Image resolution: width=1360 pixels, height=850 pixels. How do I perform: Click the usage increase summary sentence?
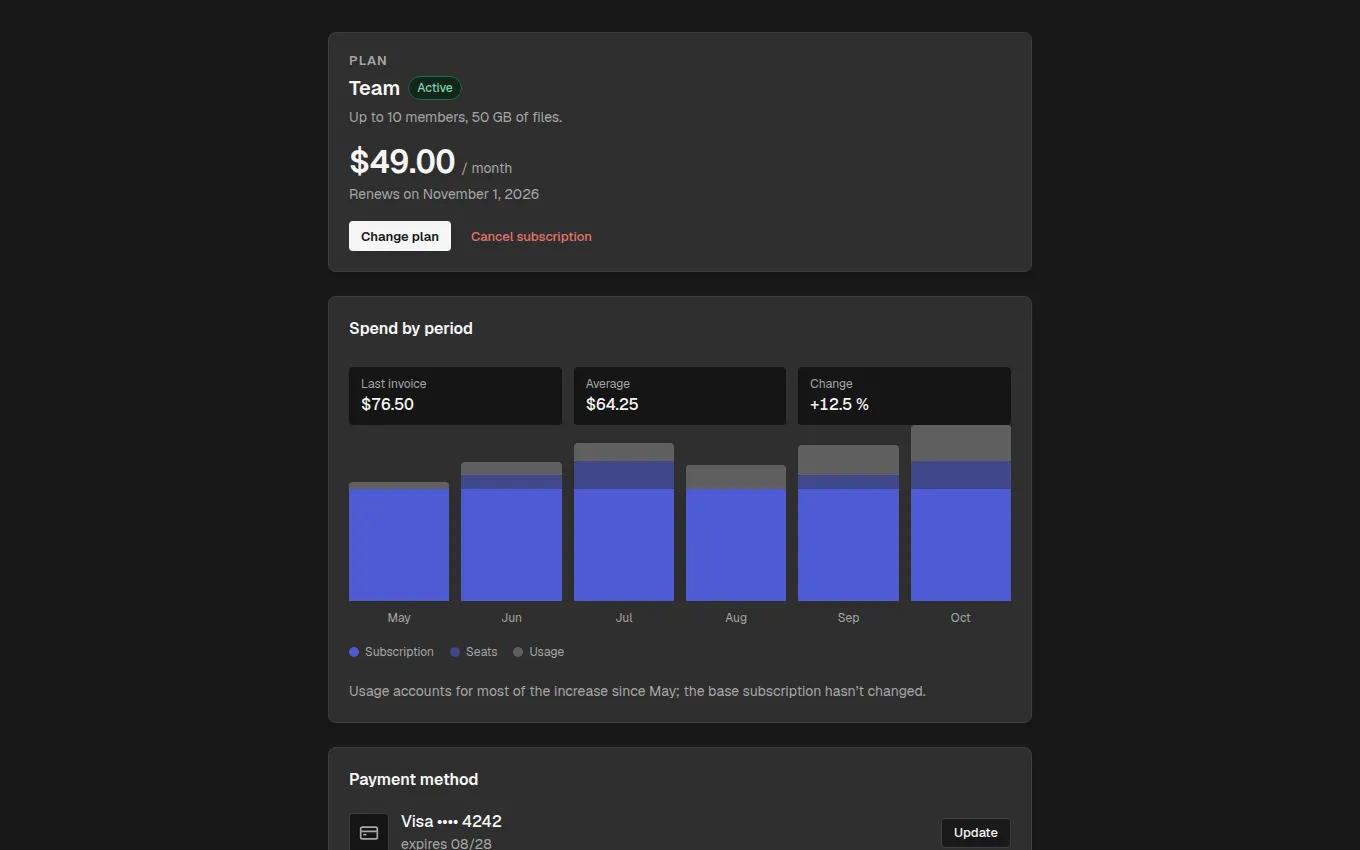point(637,691)
